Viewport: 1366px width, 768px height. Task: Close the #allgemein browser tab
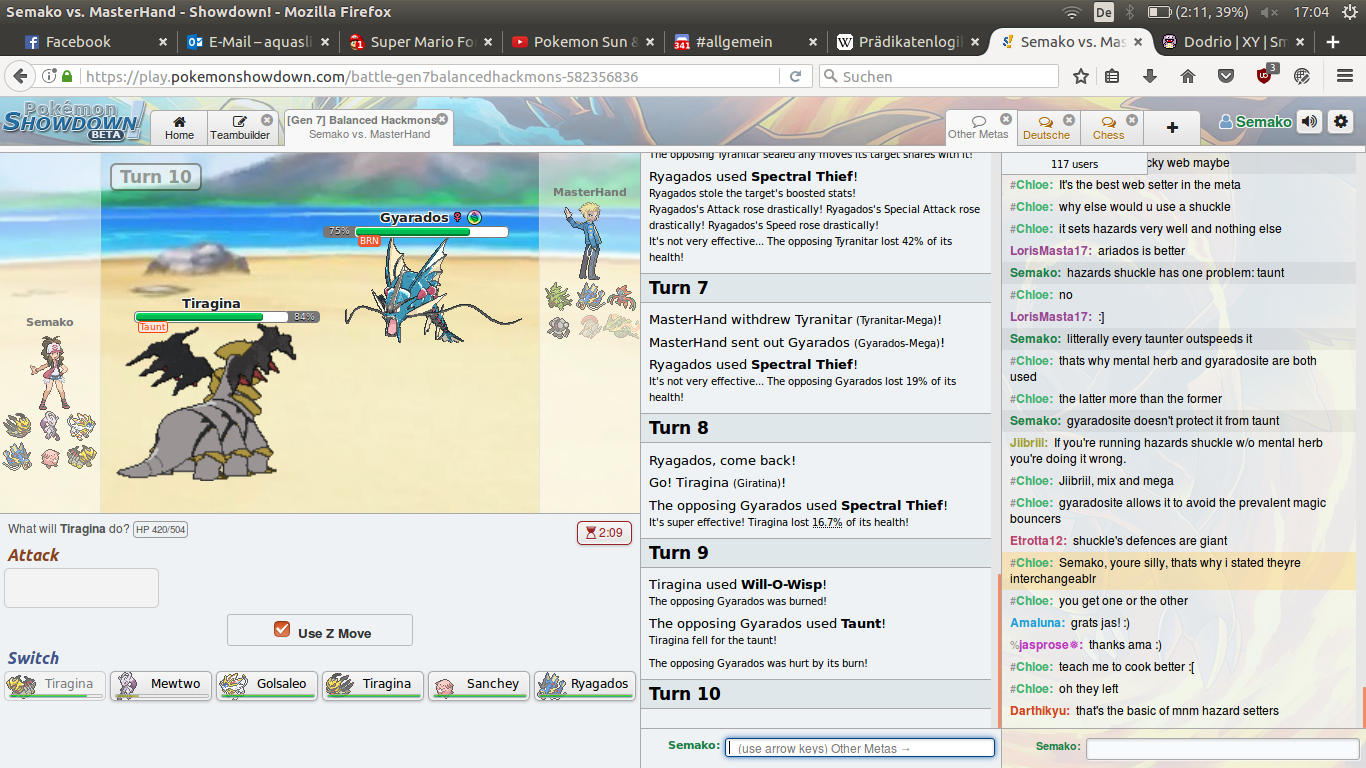tap(813, 42)
